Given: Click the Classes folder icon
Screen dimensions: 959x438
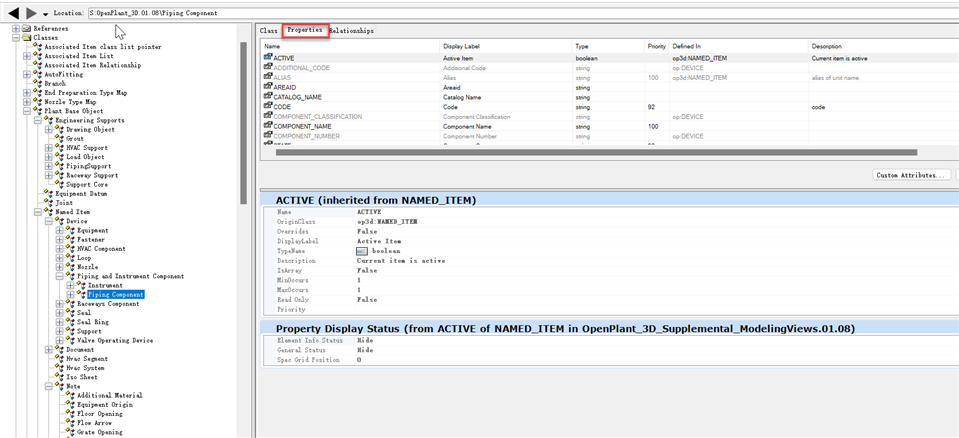Looking at the screenshot, I should [x=26, y=38].
